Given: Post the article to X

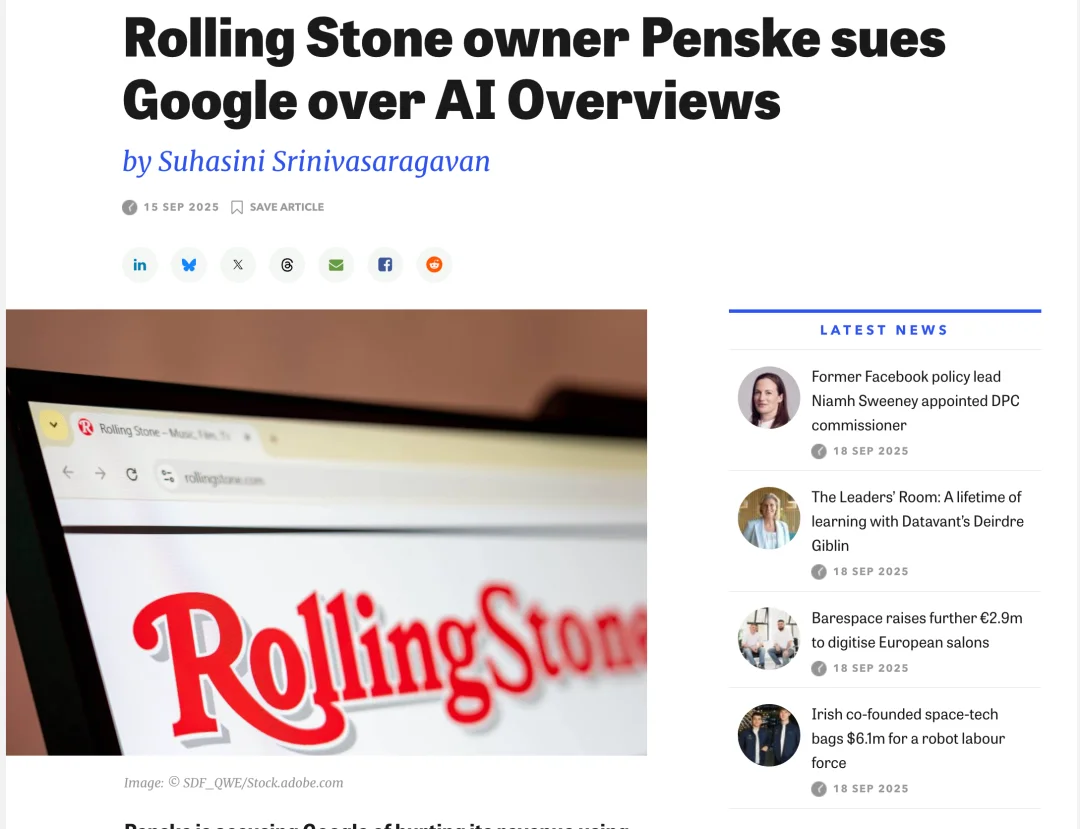Looking at the screenshot, I should [x=237, y=264].
